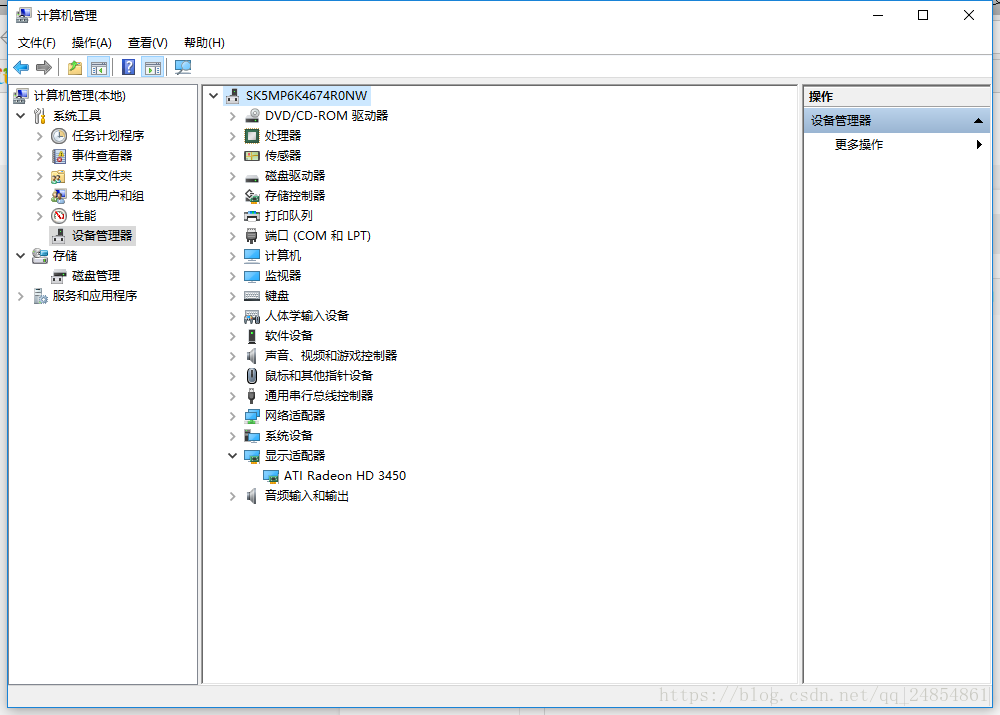Collapse the 显示适配器 category arrow
Screen dimensions: 1000x715
[232, 456]
